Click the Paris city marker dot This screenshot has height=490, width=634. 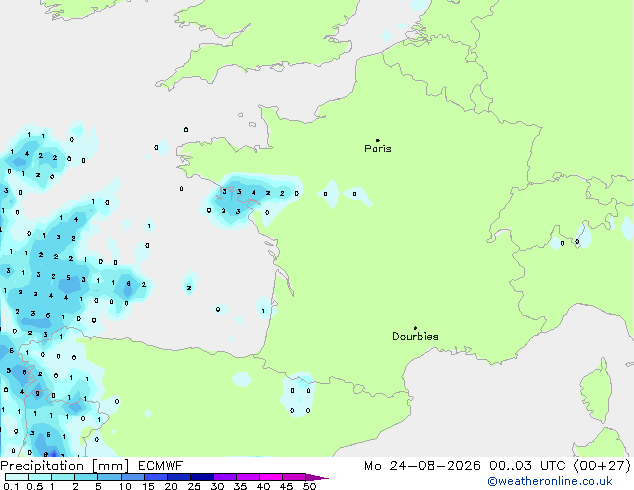pyautogui.click(x=378, y=140)
